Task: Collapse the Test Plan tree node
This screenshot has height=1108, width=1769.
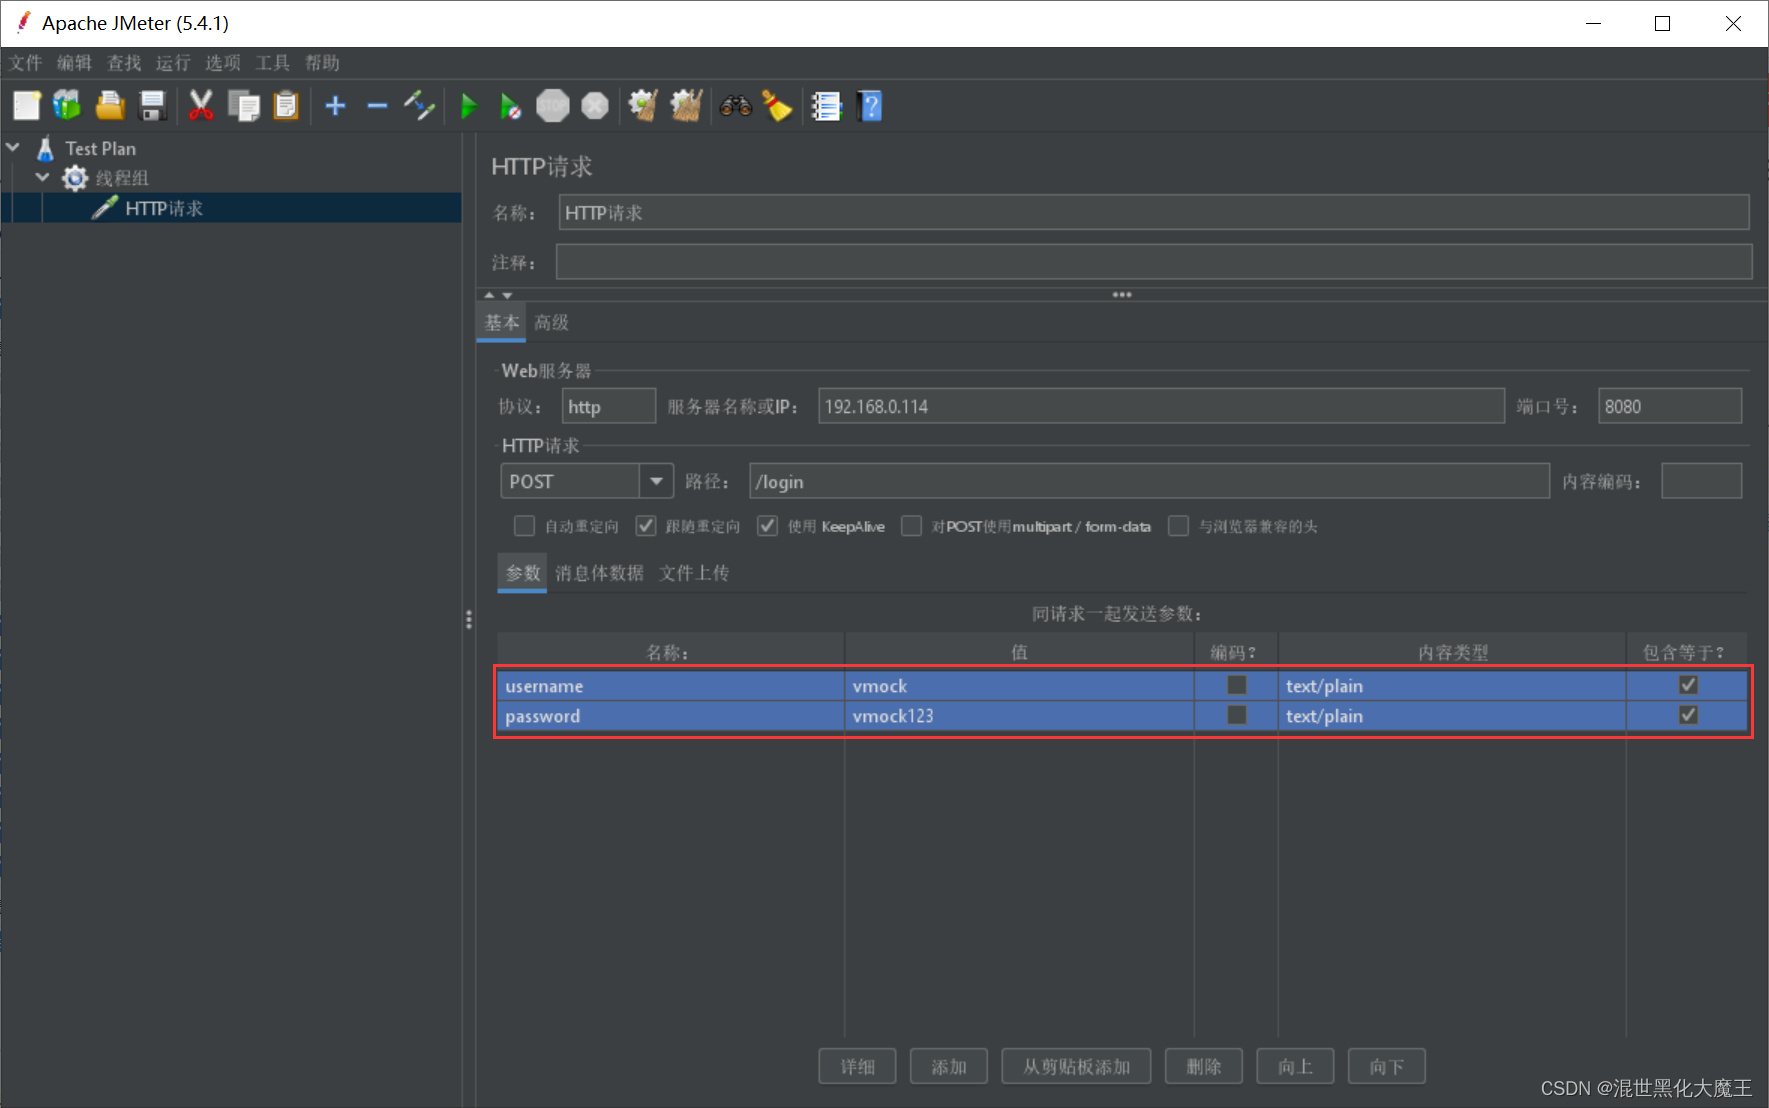Action: 13,147
